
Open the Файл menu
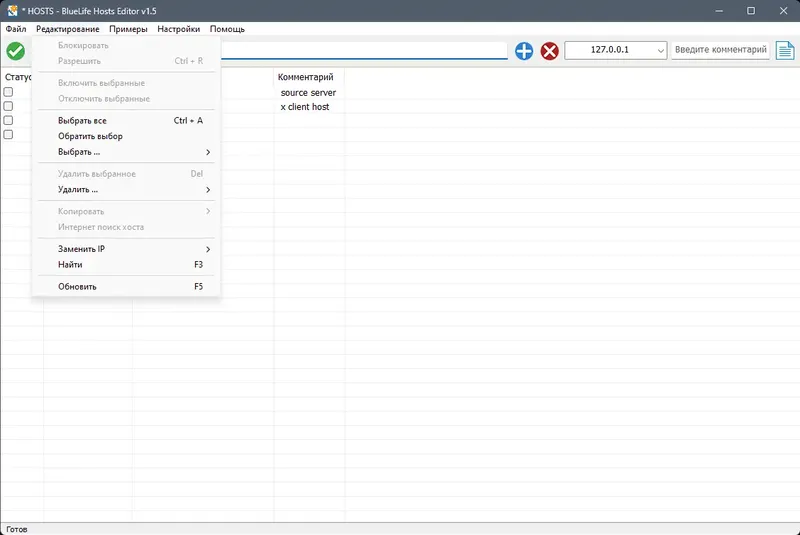point(16,29)
